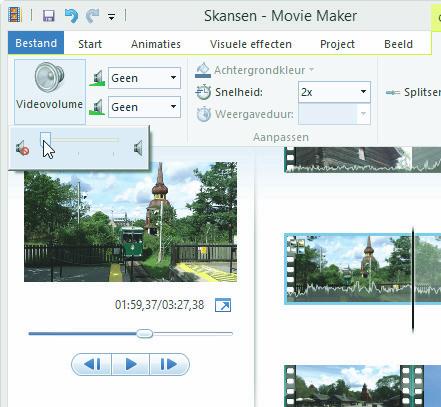Click the fade-out speaker icon beside second Geen
Image resolution: width=441 pixels, height=407 pixels.
[x=97, y=107]
